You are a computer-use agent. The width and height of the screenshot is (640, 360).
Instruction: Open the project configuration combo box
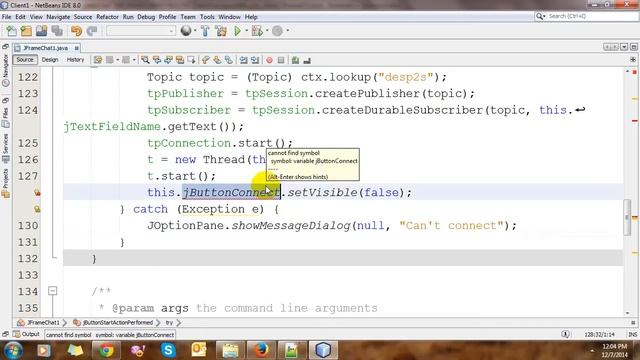click(141, 31)
